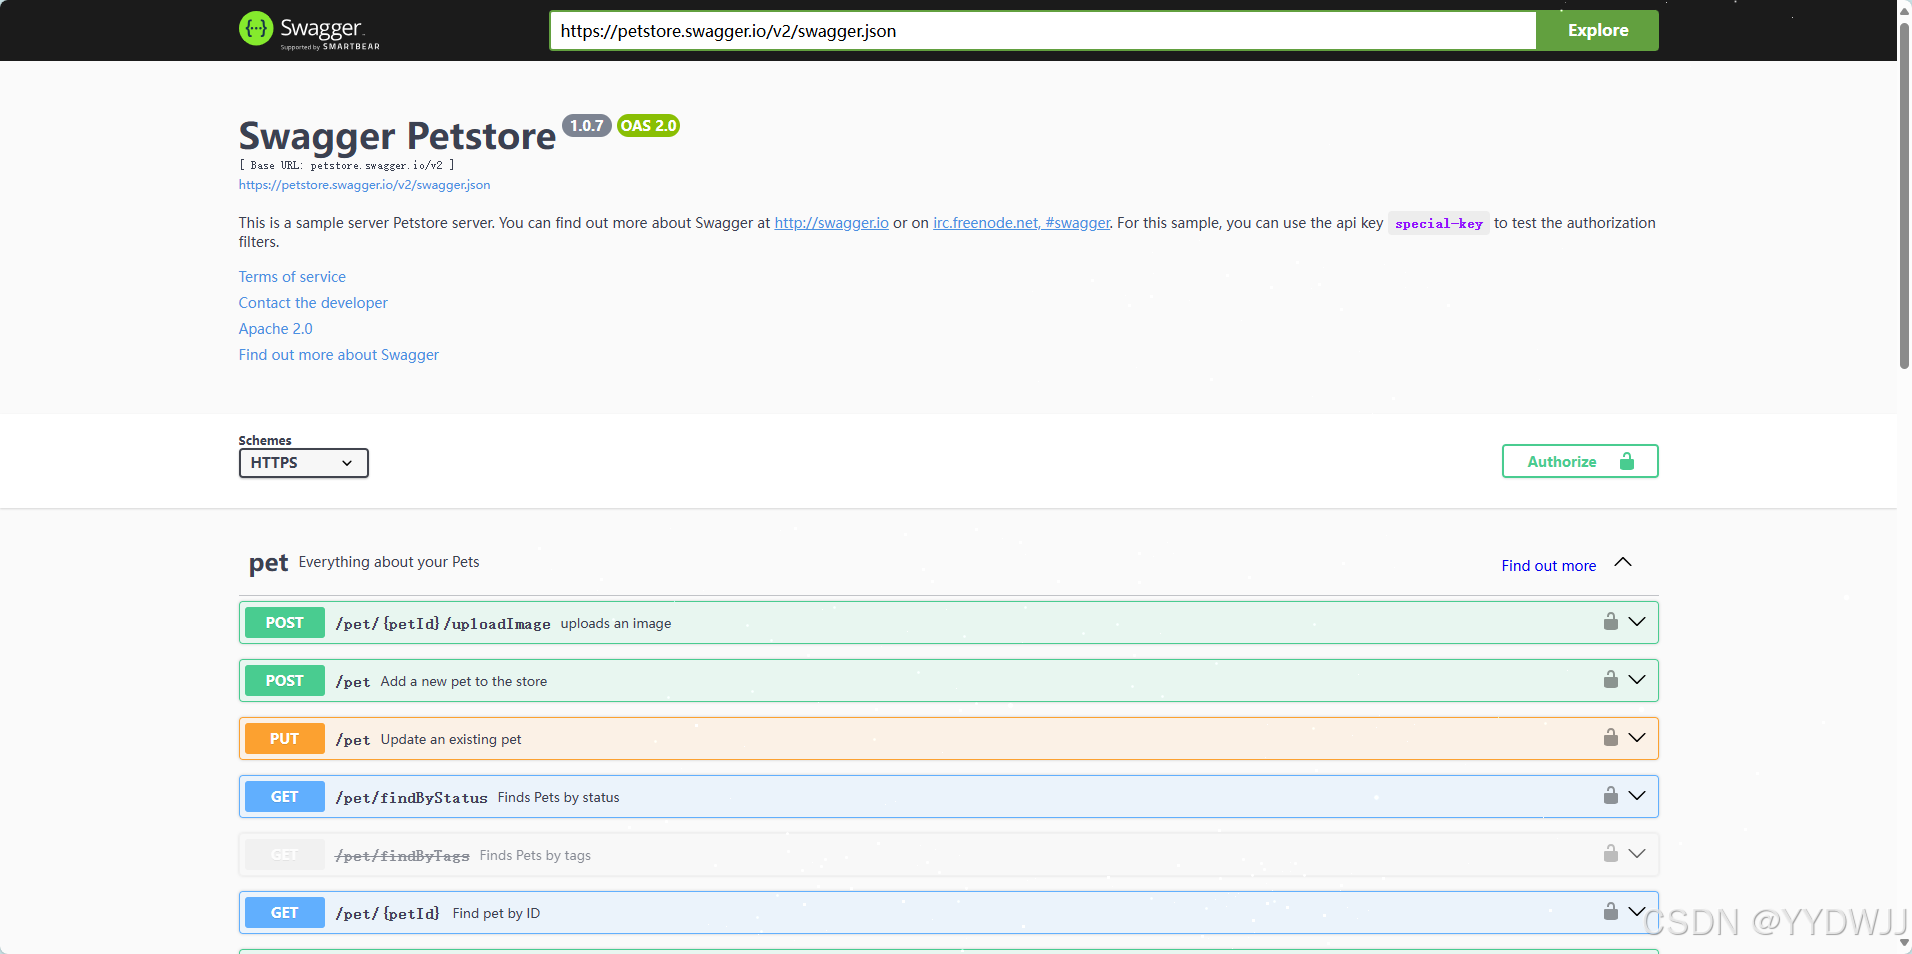
Task: Click the scrollbar down arrow
Action: point(1904,943)
